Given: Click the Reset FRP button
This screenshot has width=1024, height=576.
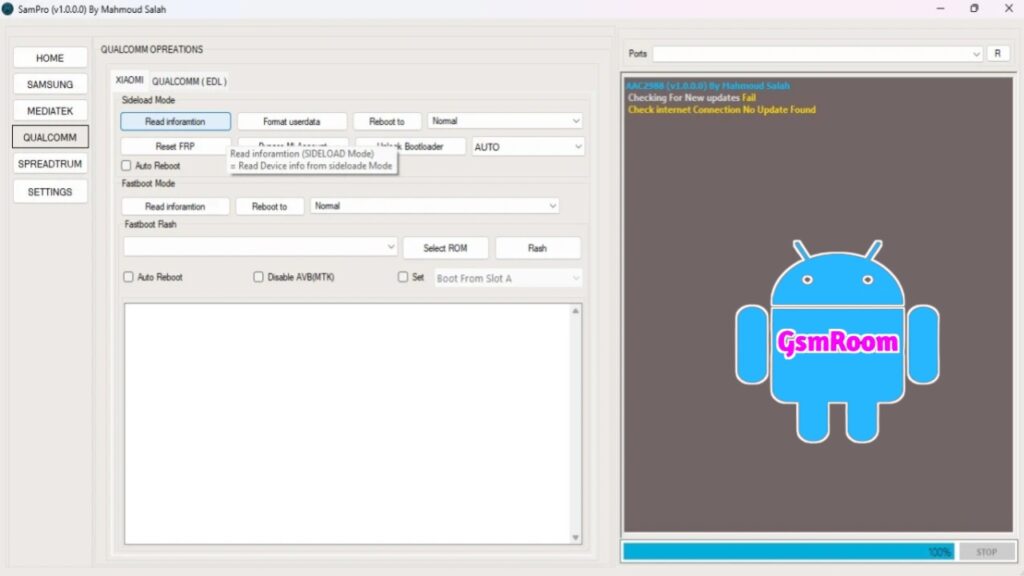Looking at the screenshot, I should [175, 147].
